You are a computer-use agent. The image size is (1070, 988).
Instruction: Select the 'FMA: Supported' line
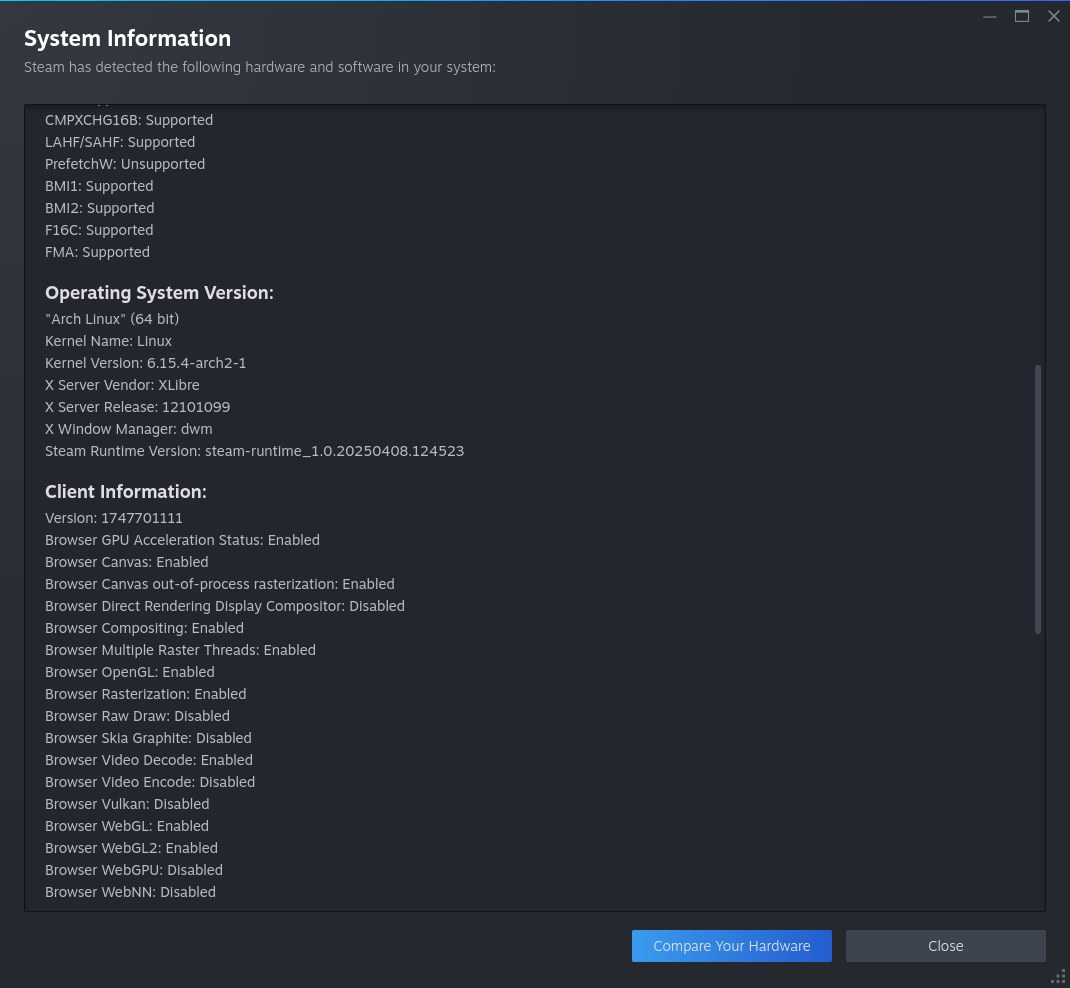pos(98,252)
